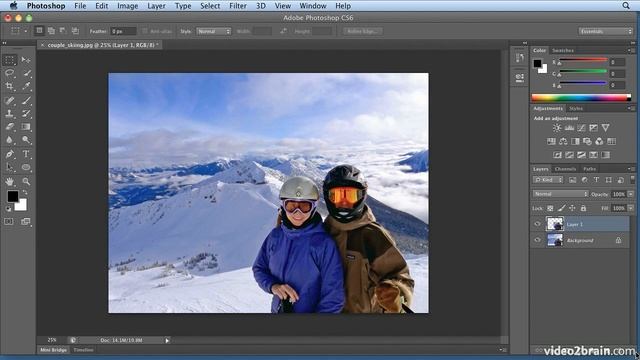Open the Timeline tab at bottom

(83, 350)
